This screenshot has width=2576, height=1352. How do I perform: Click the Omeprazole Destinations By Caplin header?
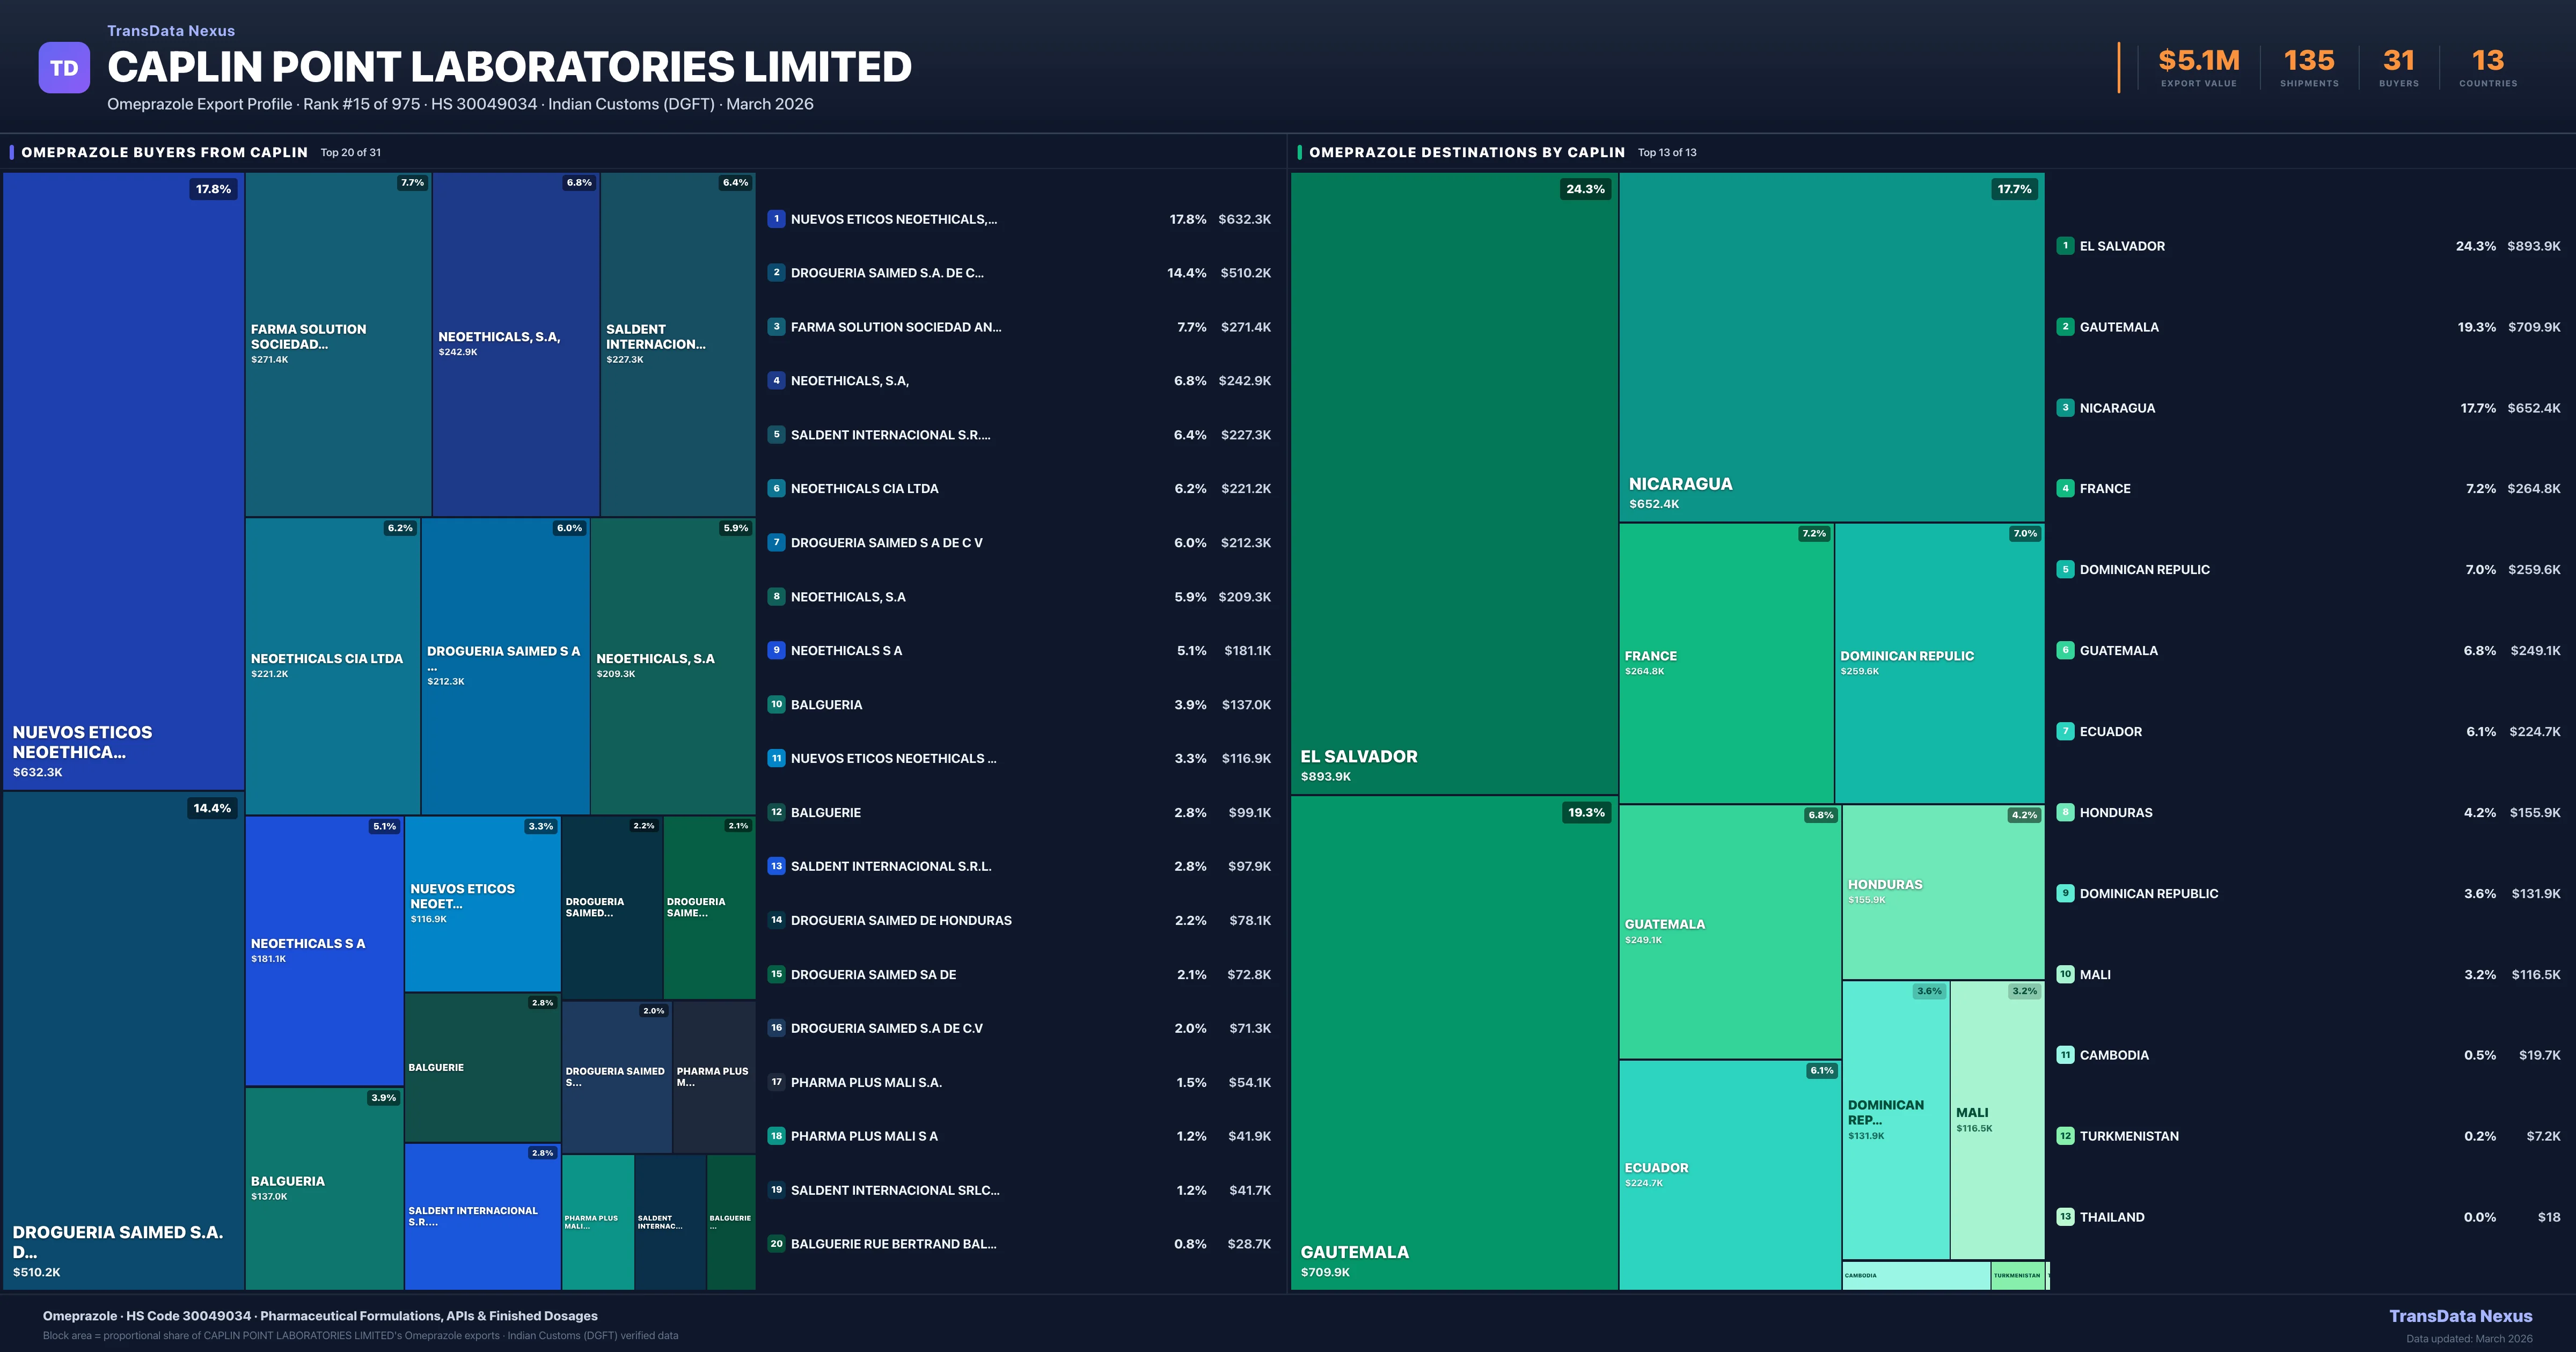pyautogui.click(x=1466, y=152)
